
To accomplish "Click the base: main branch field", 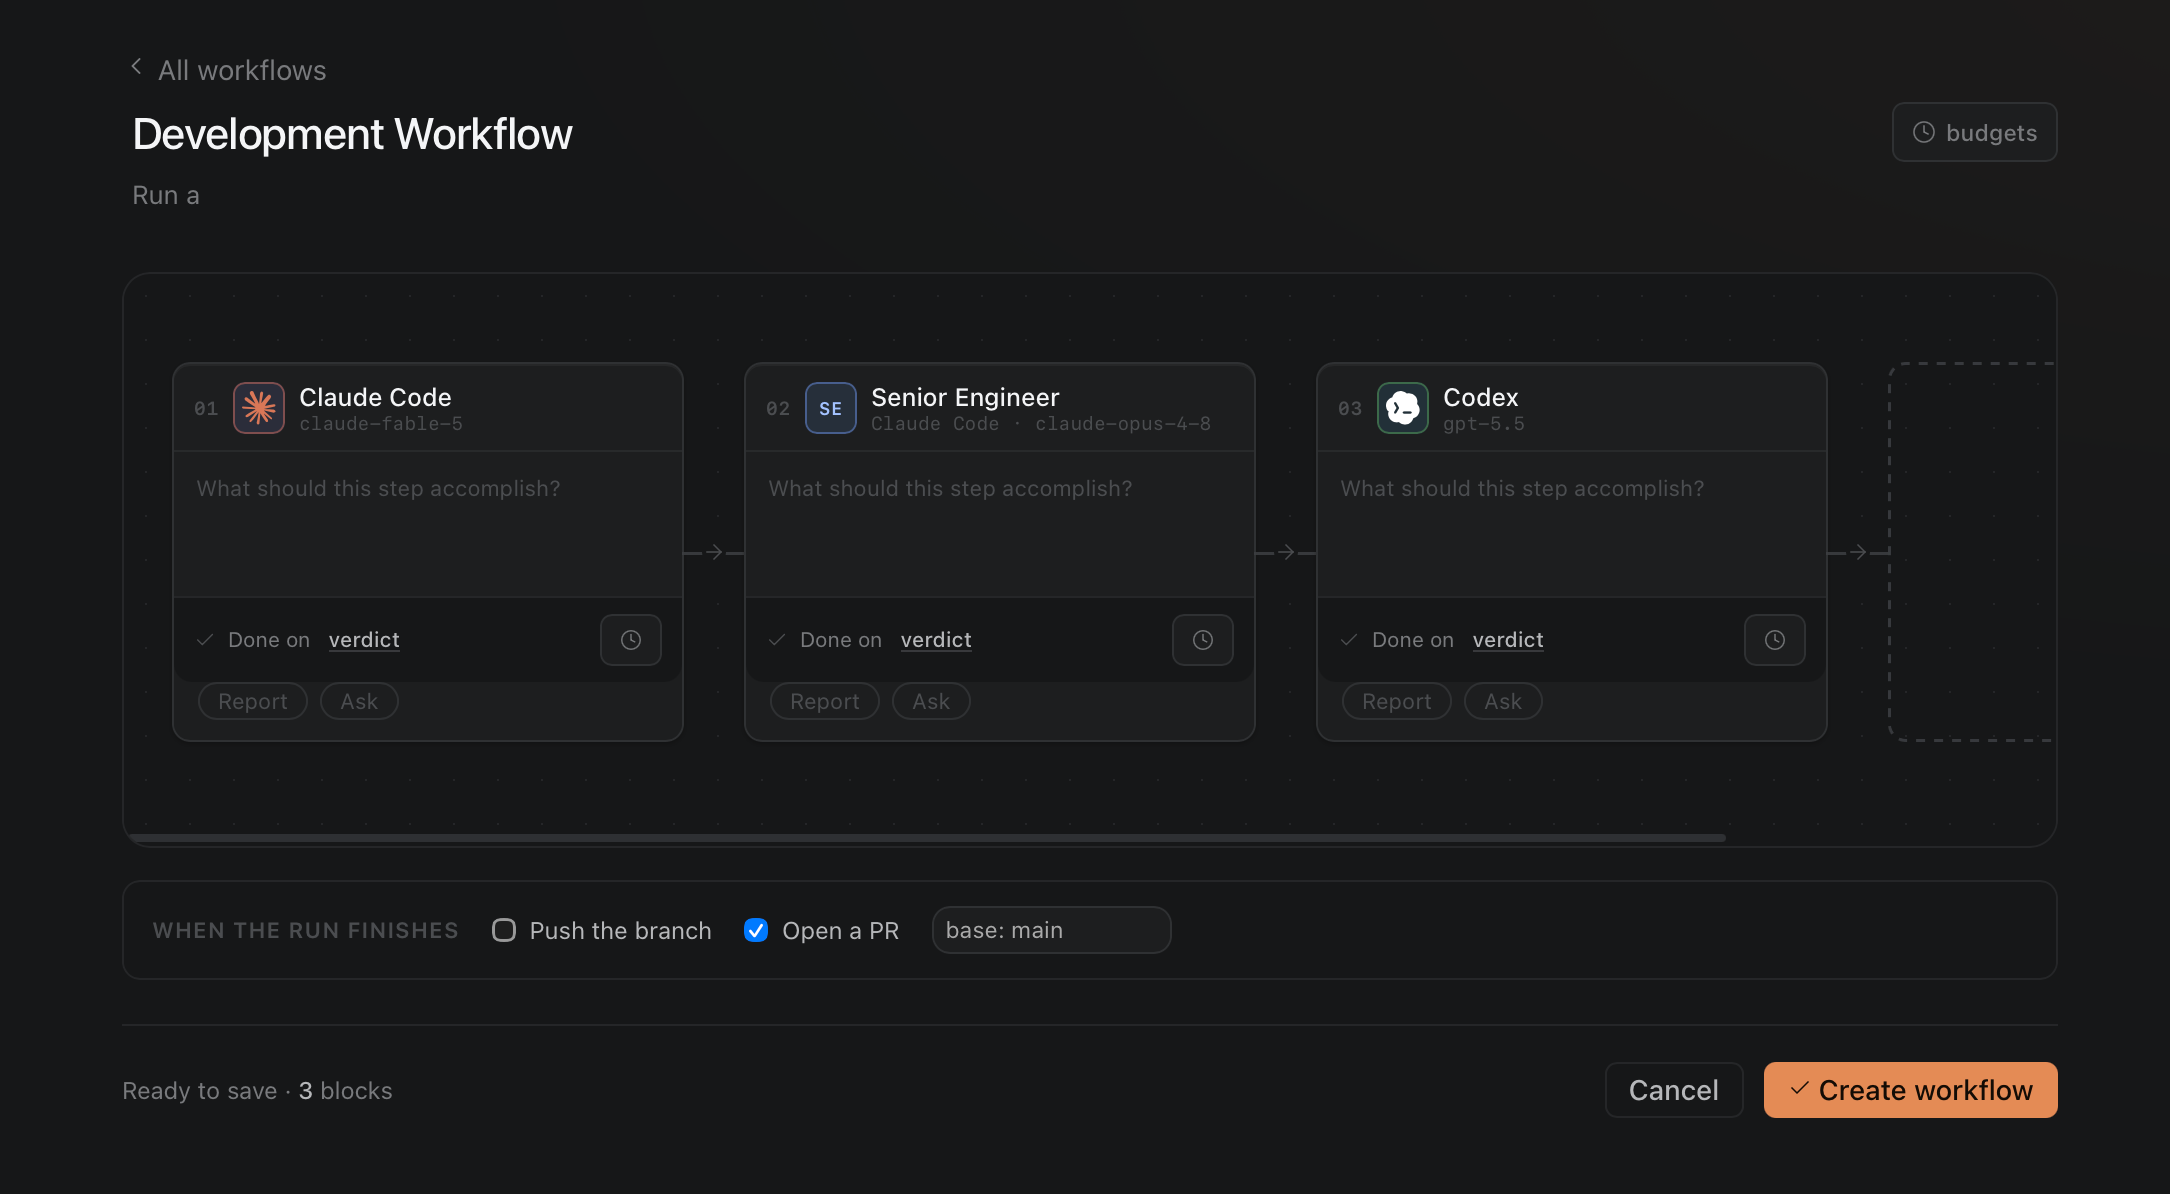I will [1052, 930].
